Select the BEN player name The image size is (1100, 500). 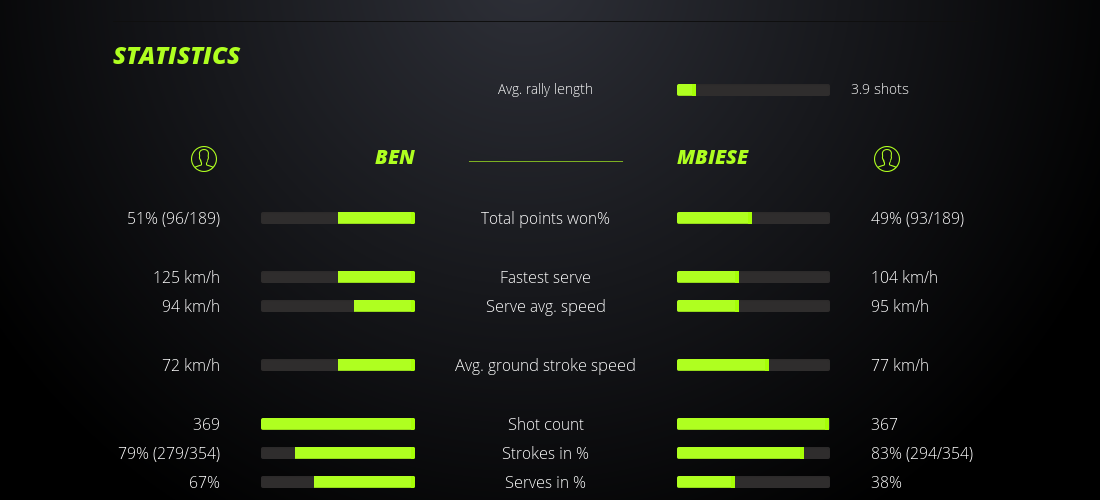394,157
